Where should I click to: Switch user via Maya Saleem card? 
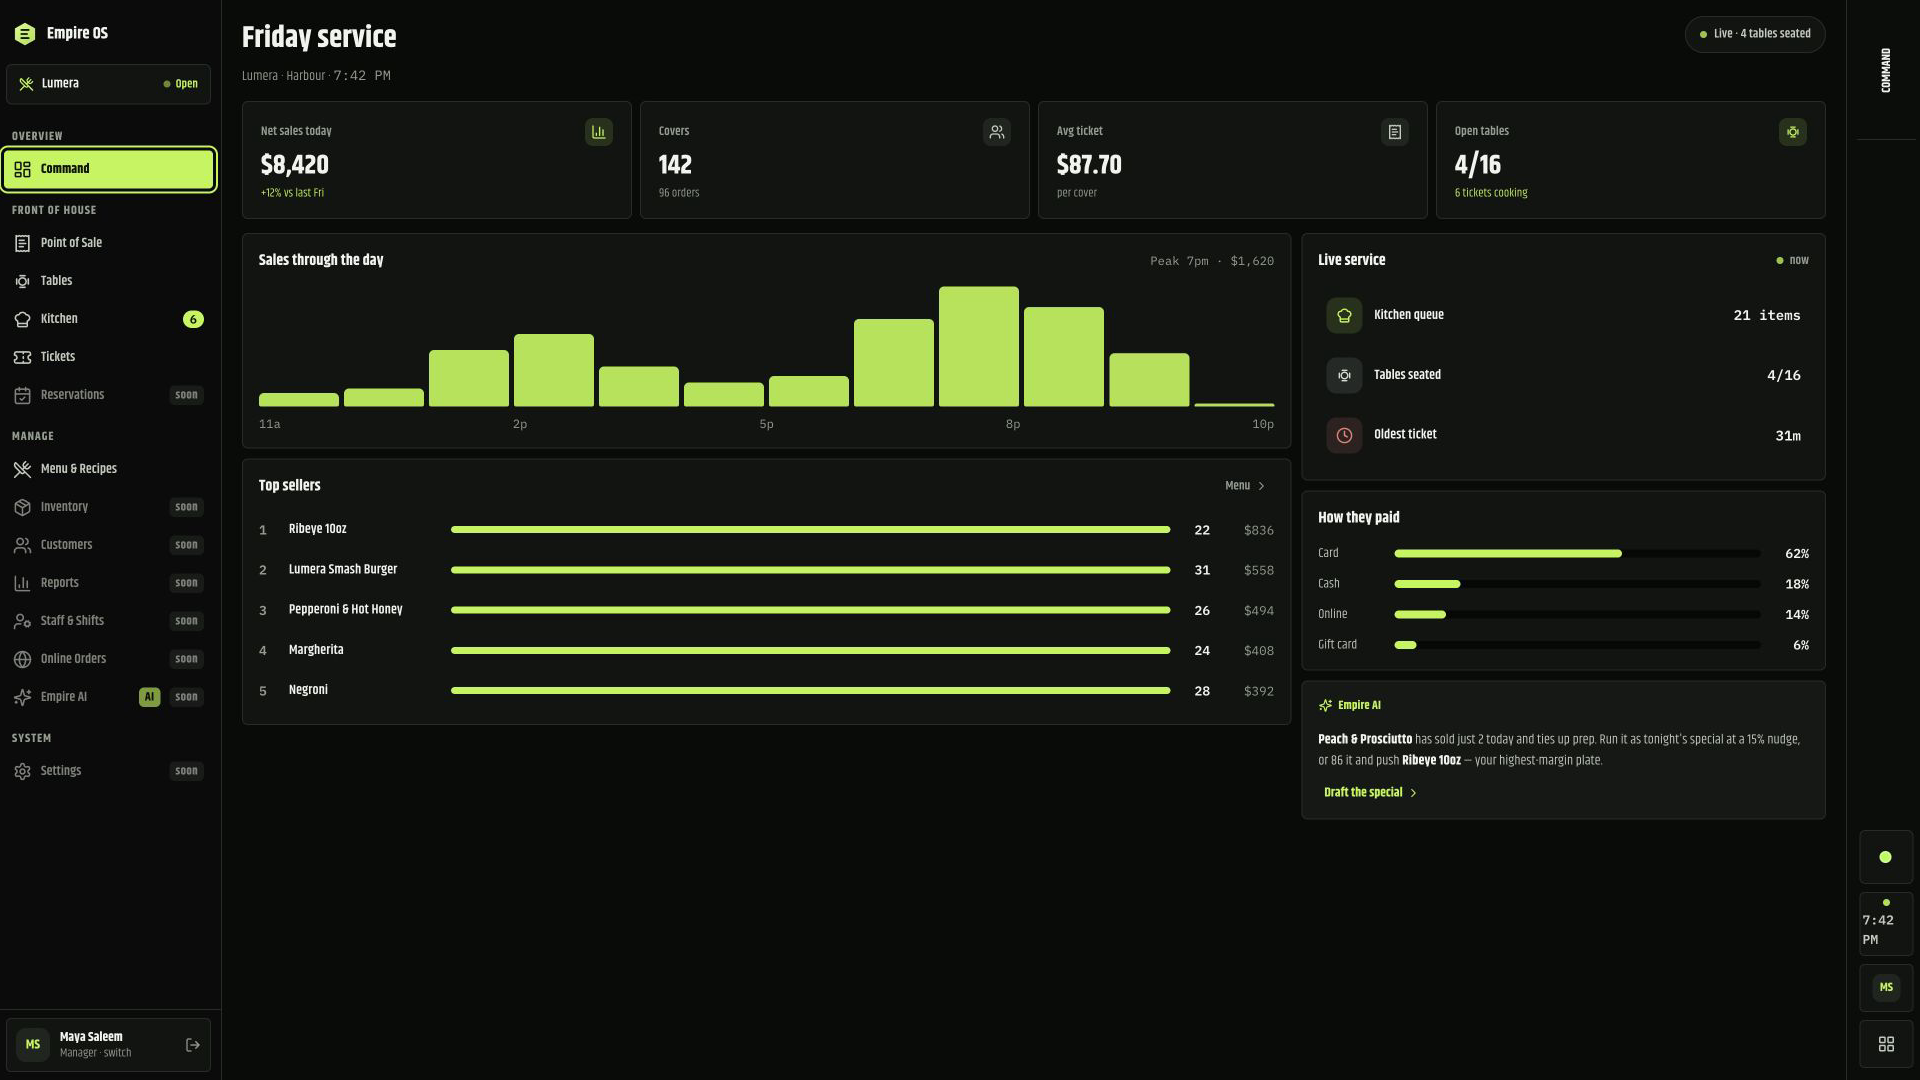click(x=108, y=1045)
